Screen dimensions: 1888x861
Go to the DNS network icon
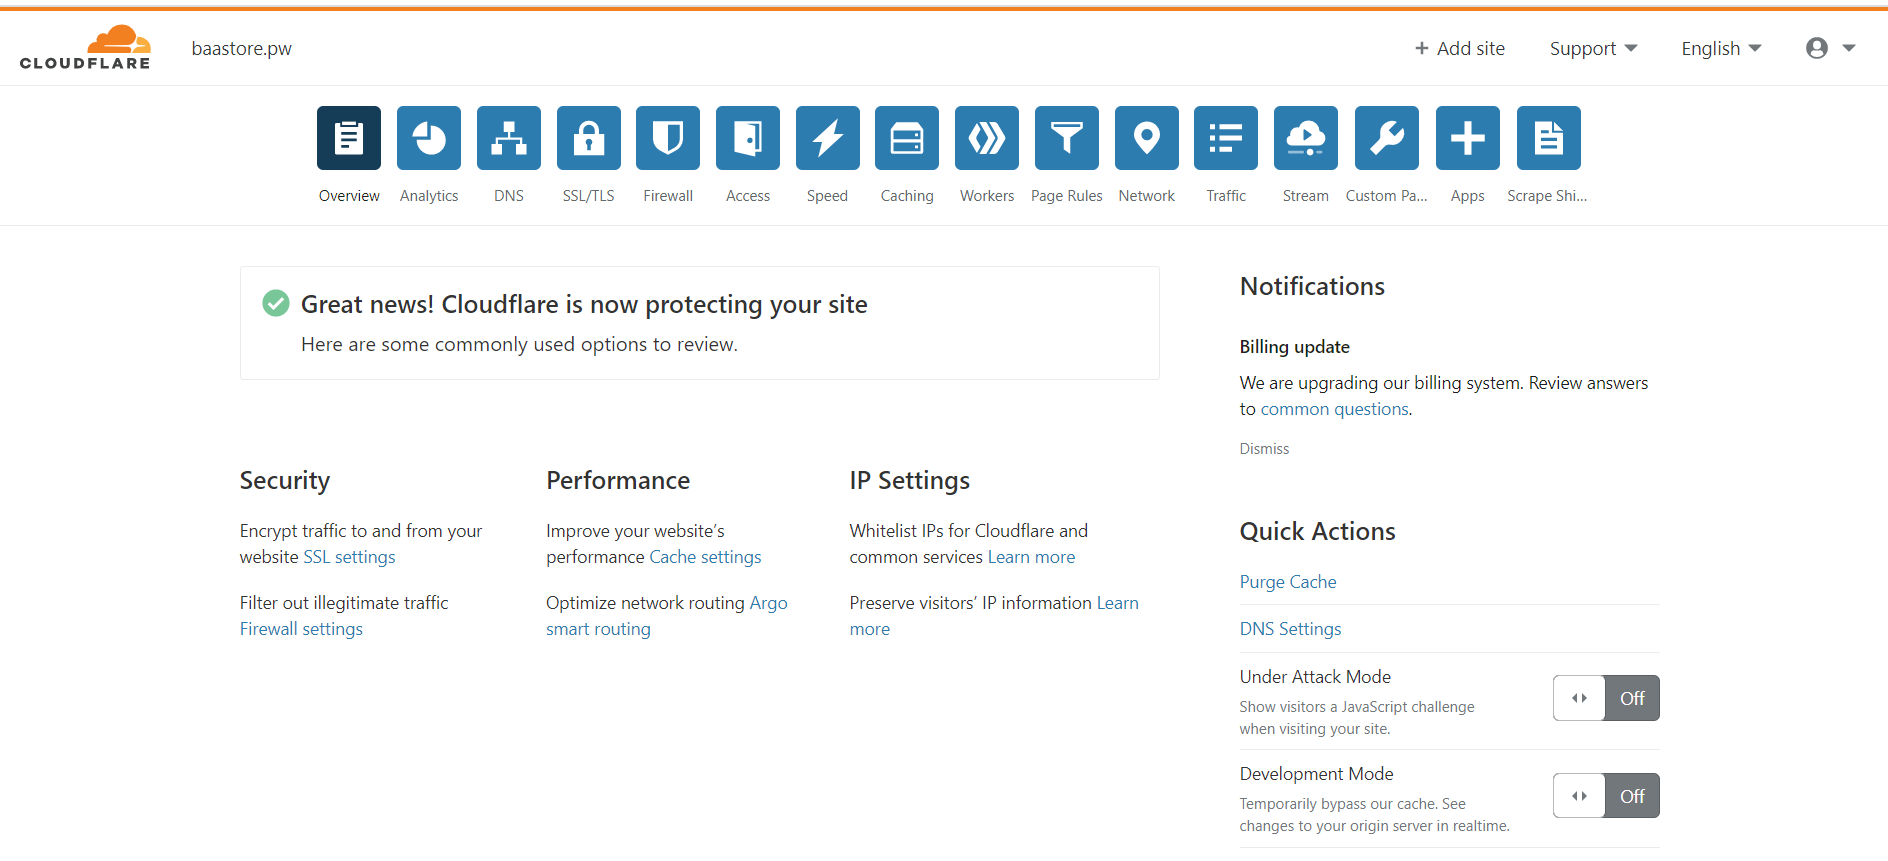tap(509, 138)
